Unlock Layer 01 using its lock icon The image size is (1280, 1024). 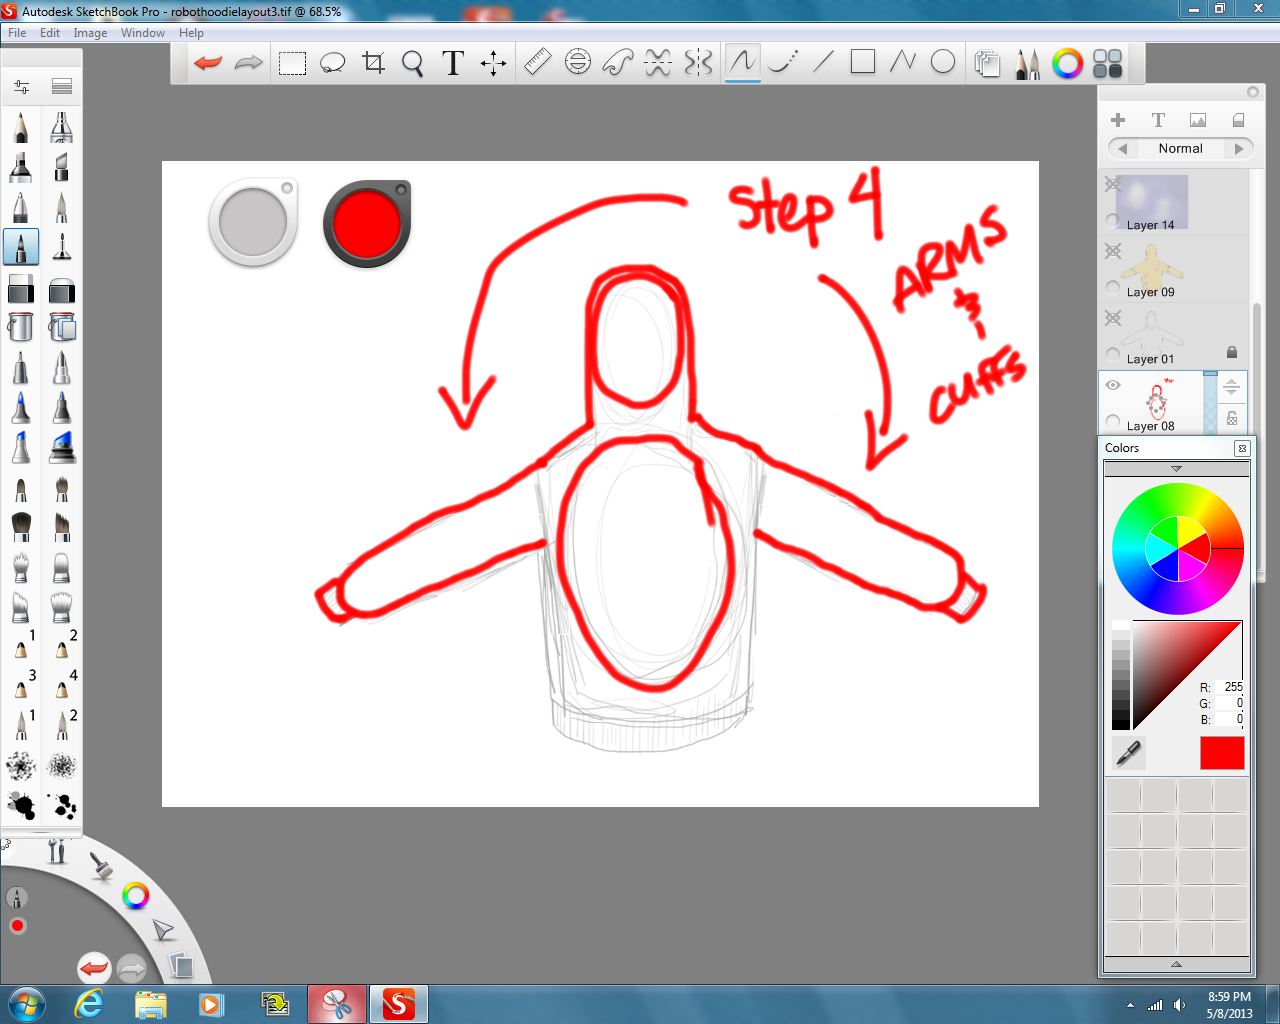click(x=1232, y=351)
